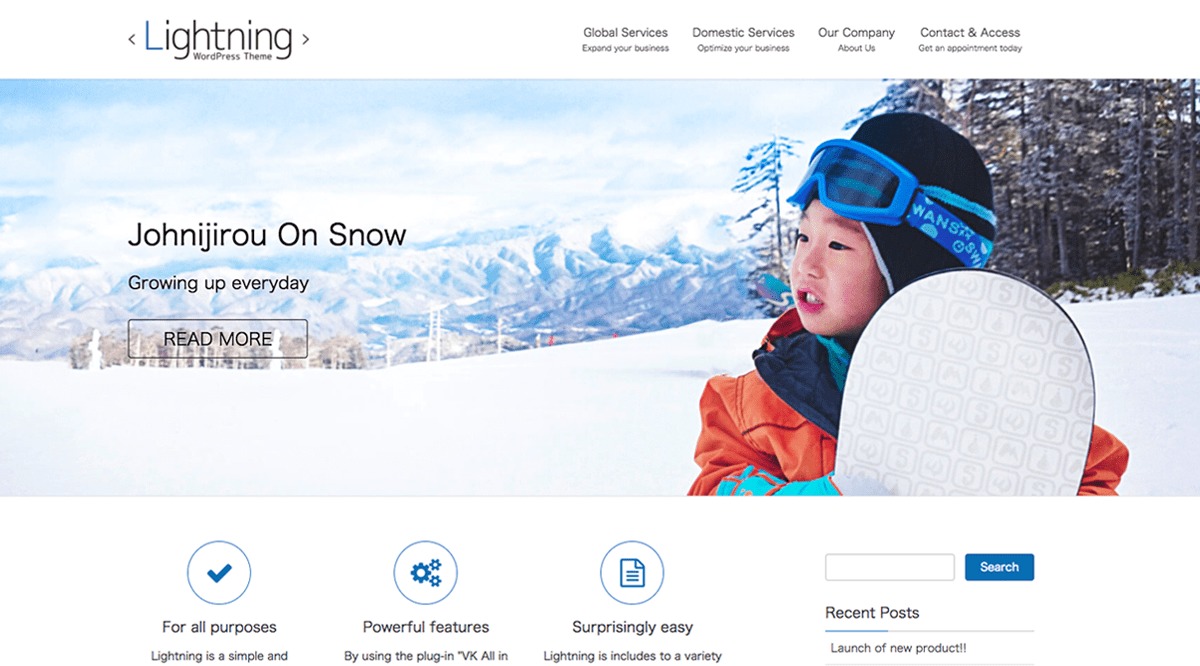Click the document Surprisingly easy icon
Image resolution: width=1200 pixels, height=666 pixels.
tap(632, 573)
